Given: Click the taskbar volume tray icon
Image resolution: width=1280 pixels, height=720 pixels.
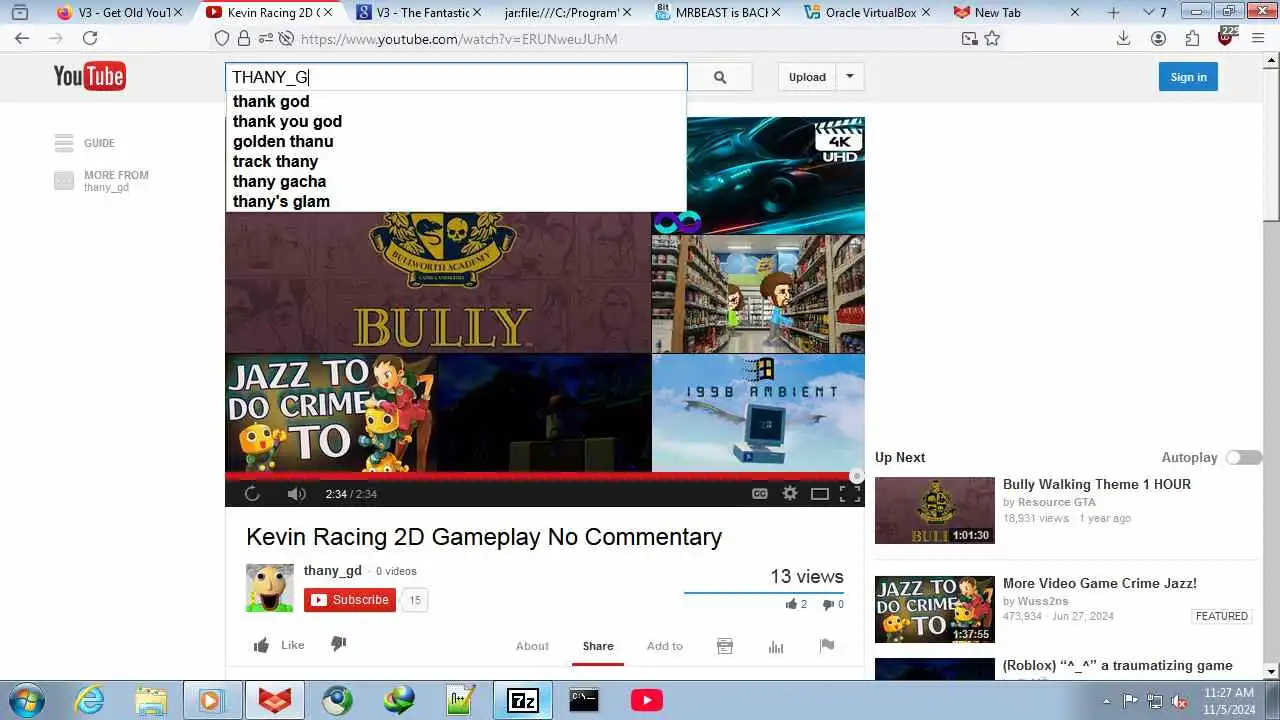Looking at the screenshot, I should point(1180,701).
